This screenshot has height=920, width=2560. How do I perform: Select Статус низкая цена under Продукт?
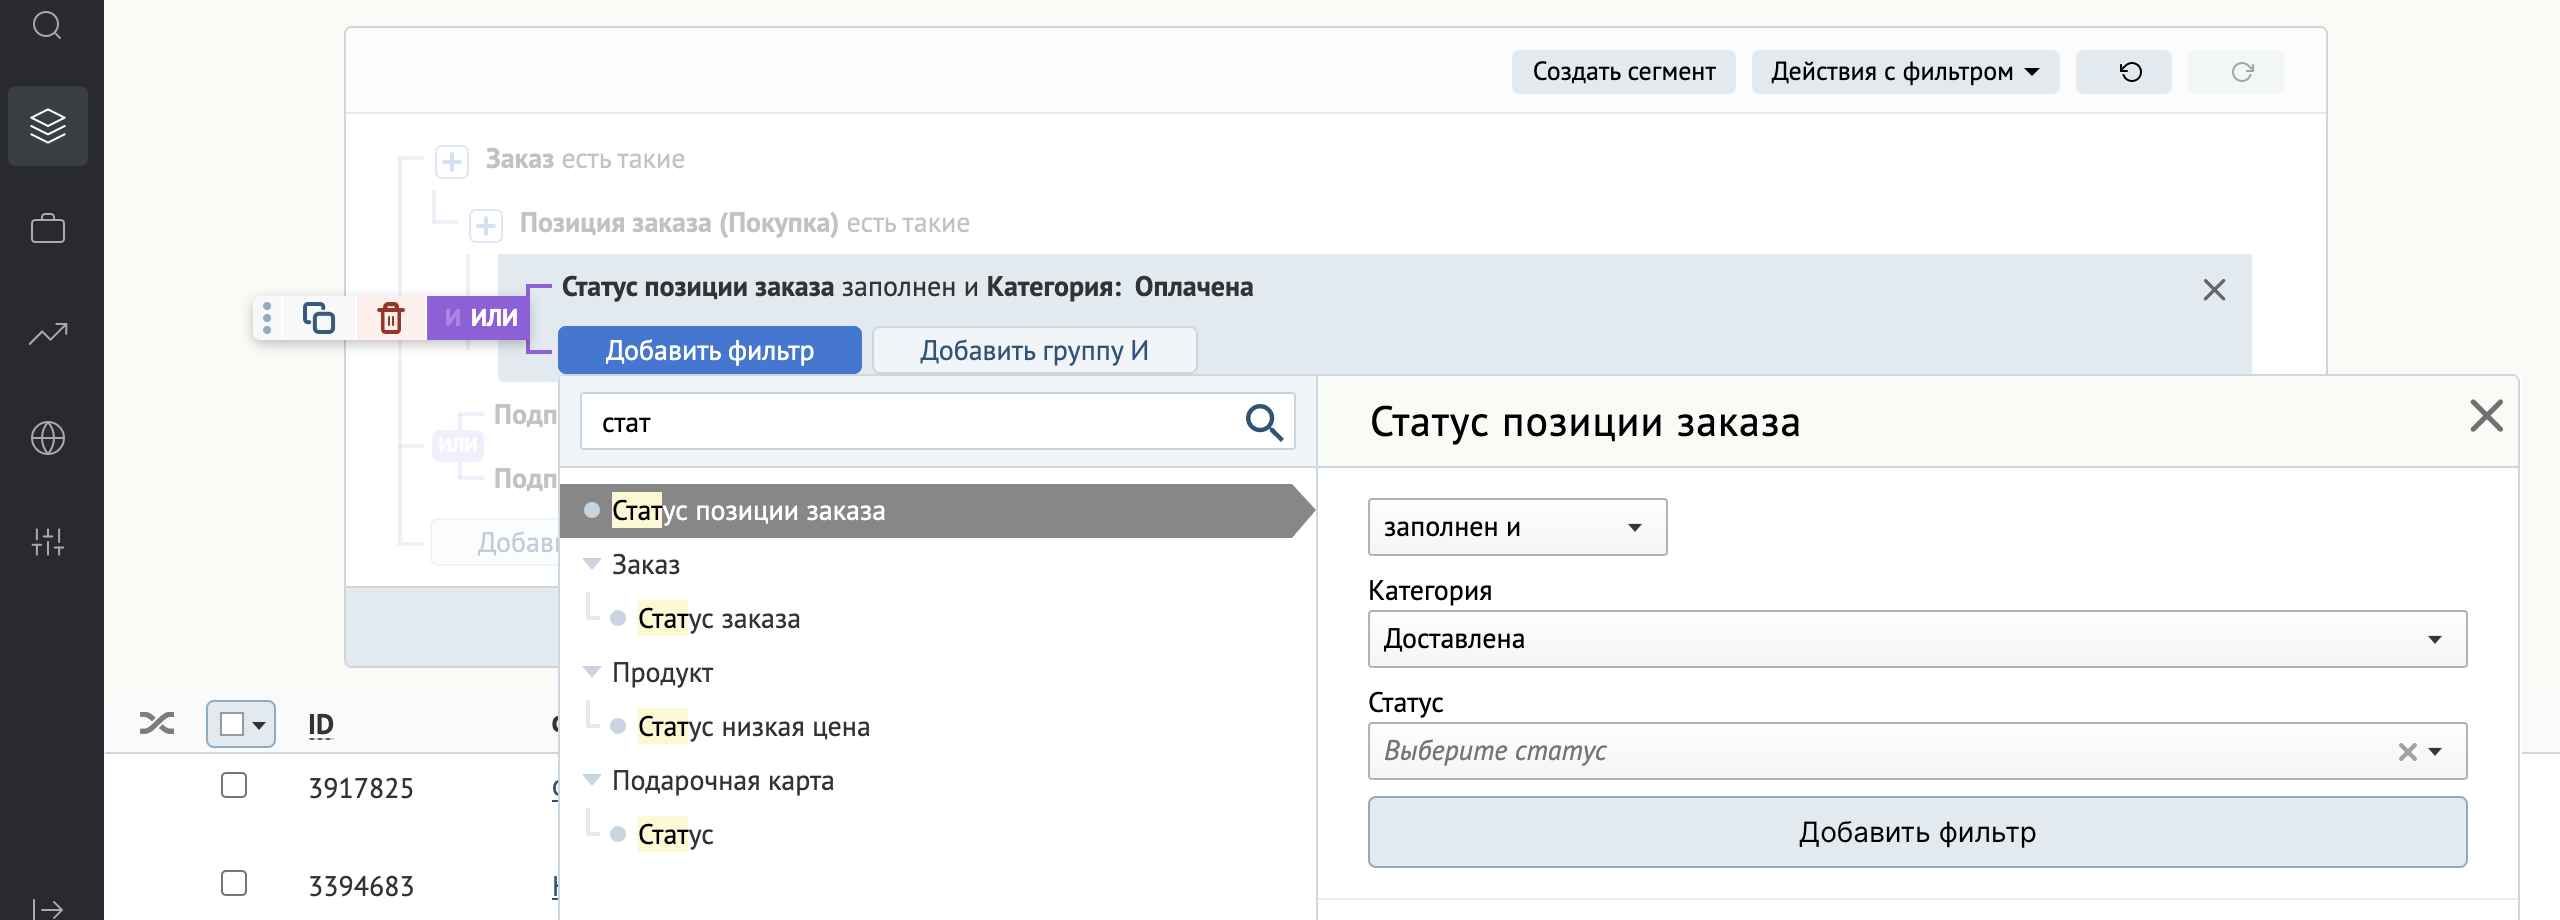coord(754,727)
